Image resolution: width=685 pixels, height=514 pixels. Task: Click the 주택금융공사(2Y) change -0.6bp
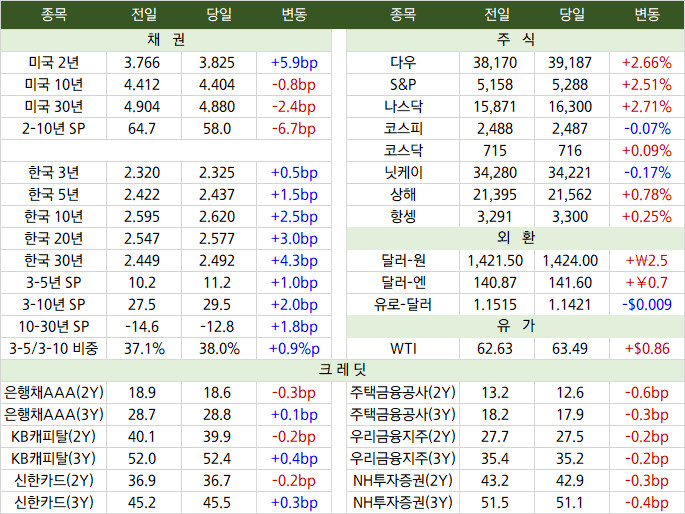647,393
